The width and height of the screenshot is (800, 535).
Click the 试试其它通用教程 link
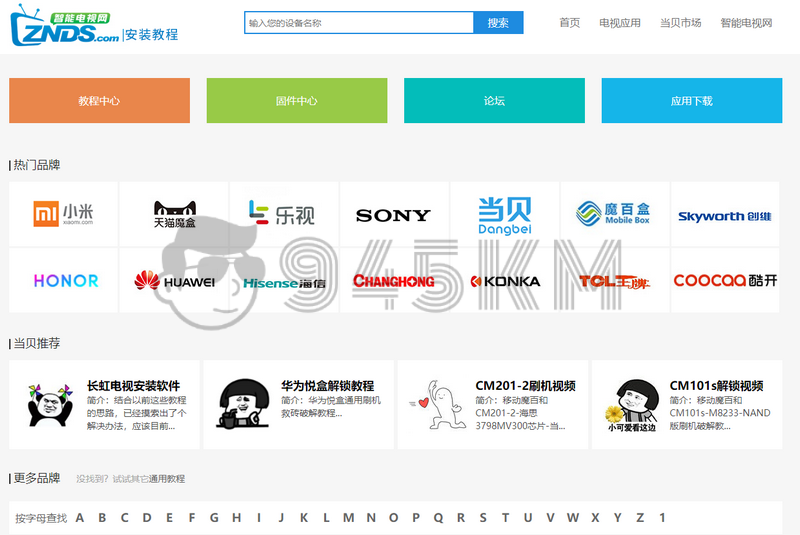click(x=148, y=479)
